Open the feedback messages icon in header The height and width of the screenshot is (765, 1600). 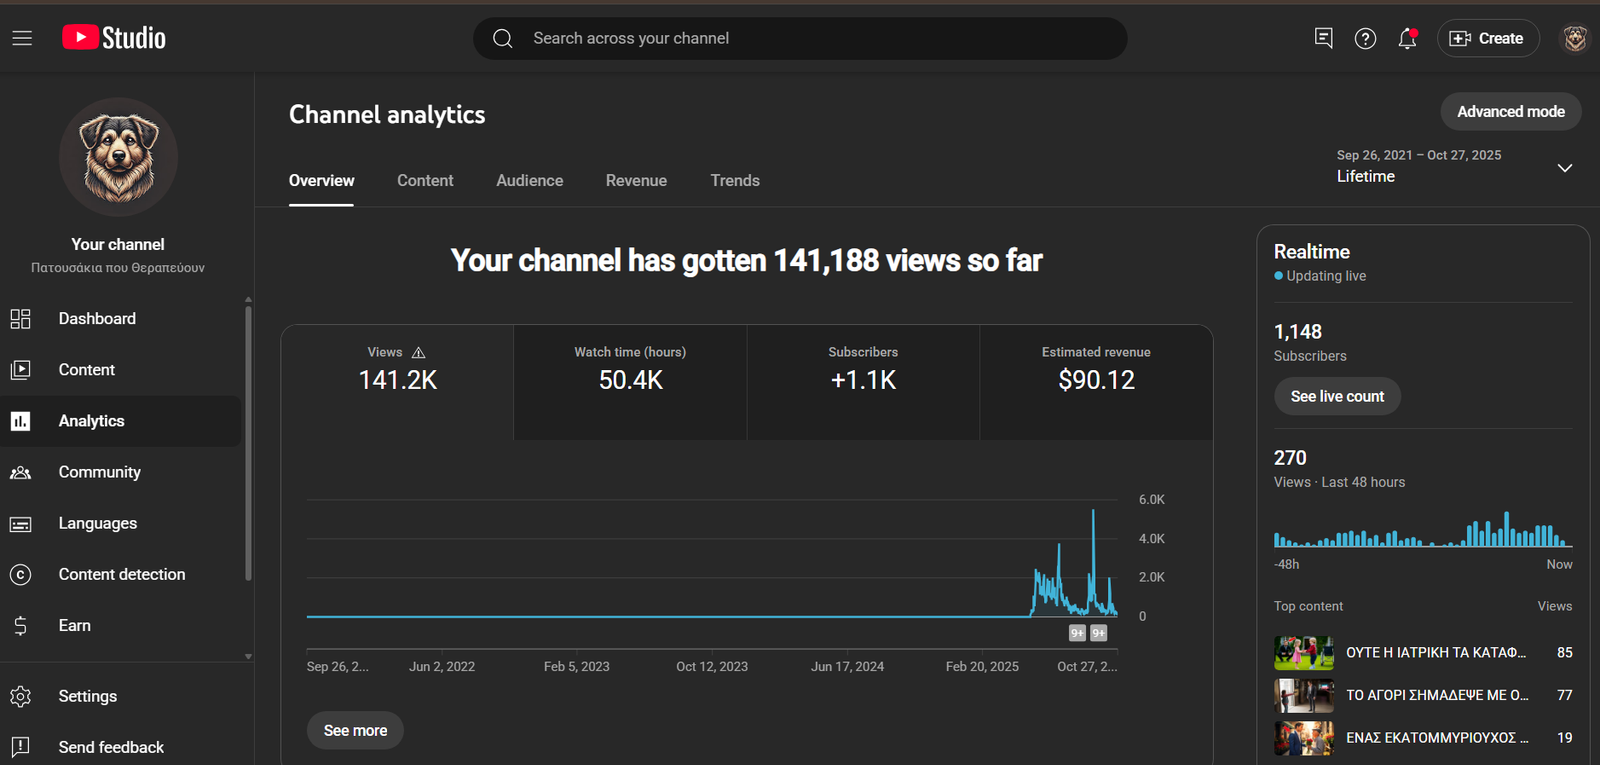1323,38
